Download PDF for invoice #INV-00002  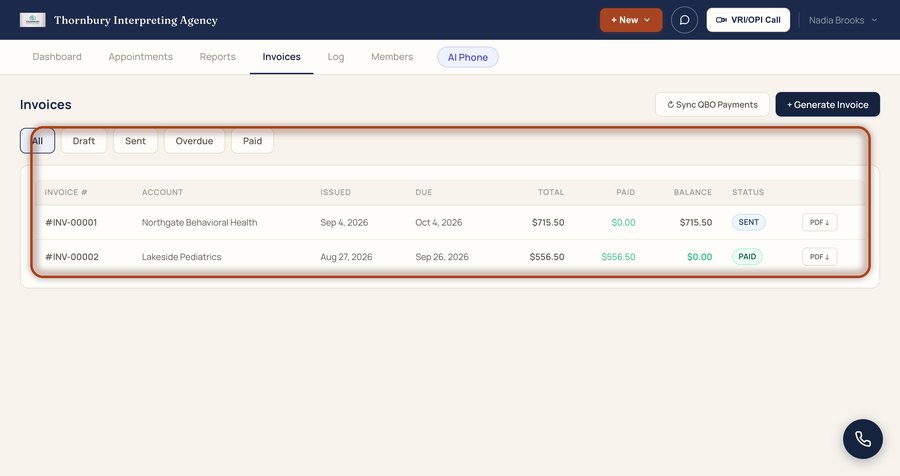(819, 257)
